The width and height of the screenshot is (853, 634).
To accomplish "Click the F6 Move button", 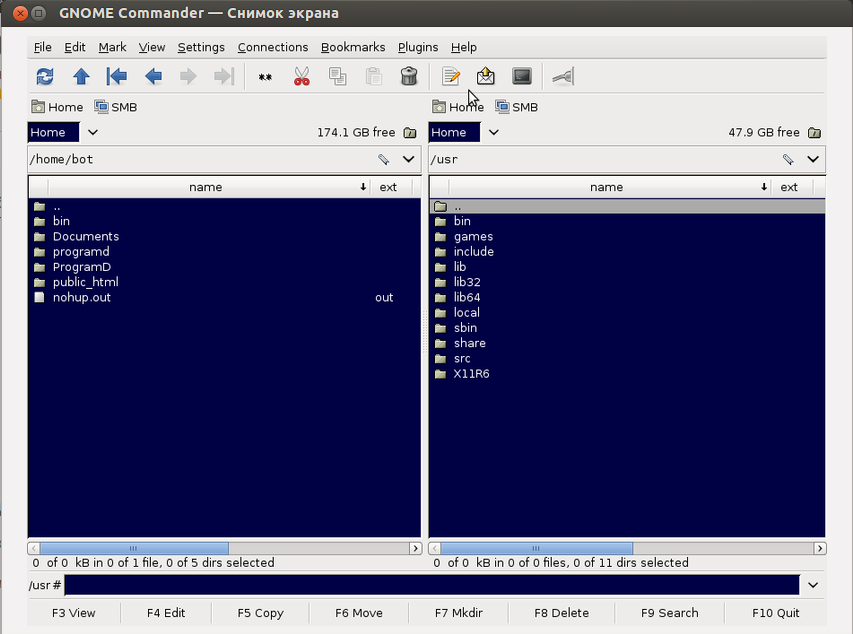I will [x=358, y=613].
